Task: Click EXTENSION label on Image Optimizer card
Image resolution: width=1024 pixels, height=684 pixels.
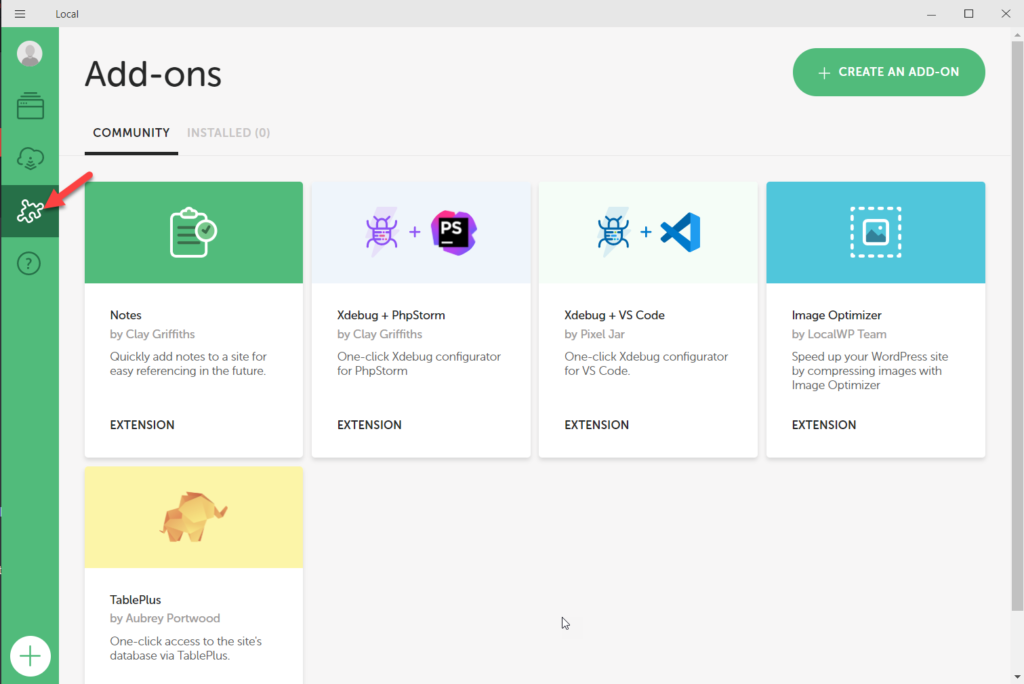Action: [824, 425]
